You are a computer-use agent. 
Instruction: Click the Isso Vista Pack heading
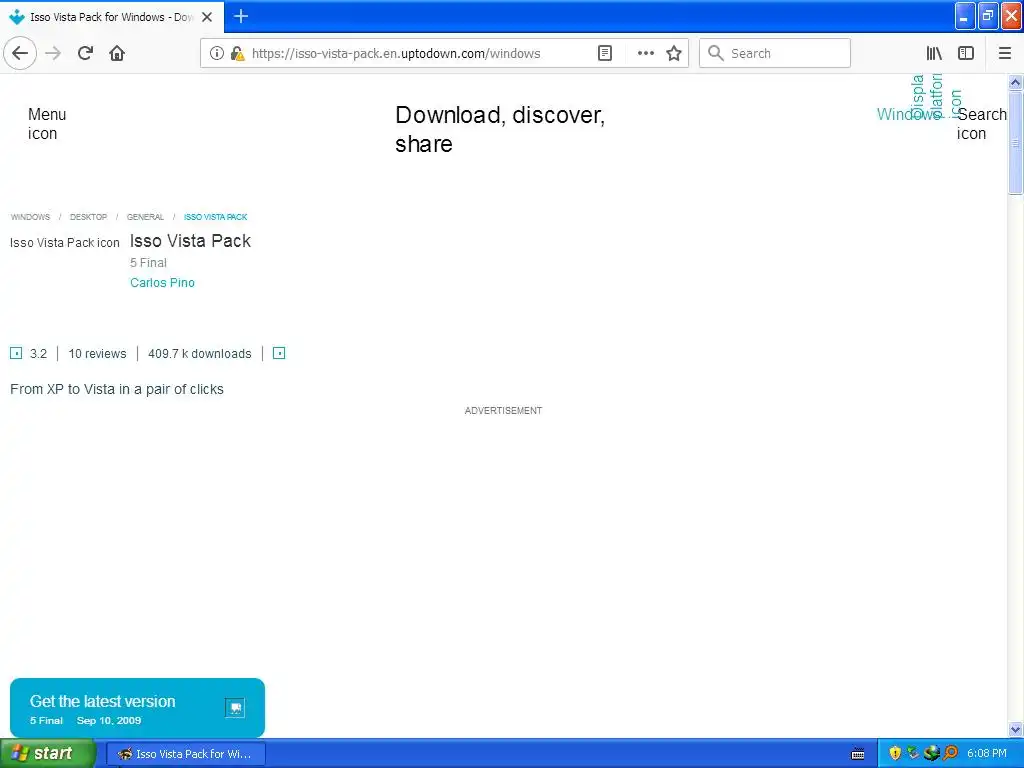[190, 241]
